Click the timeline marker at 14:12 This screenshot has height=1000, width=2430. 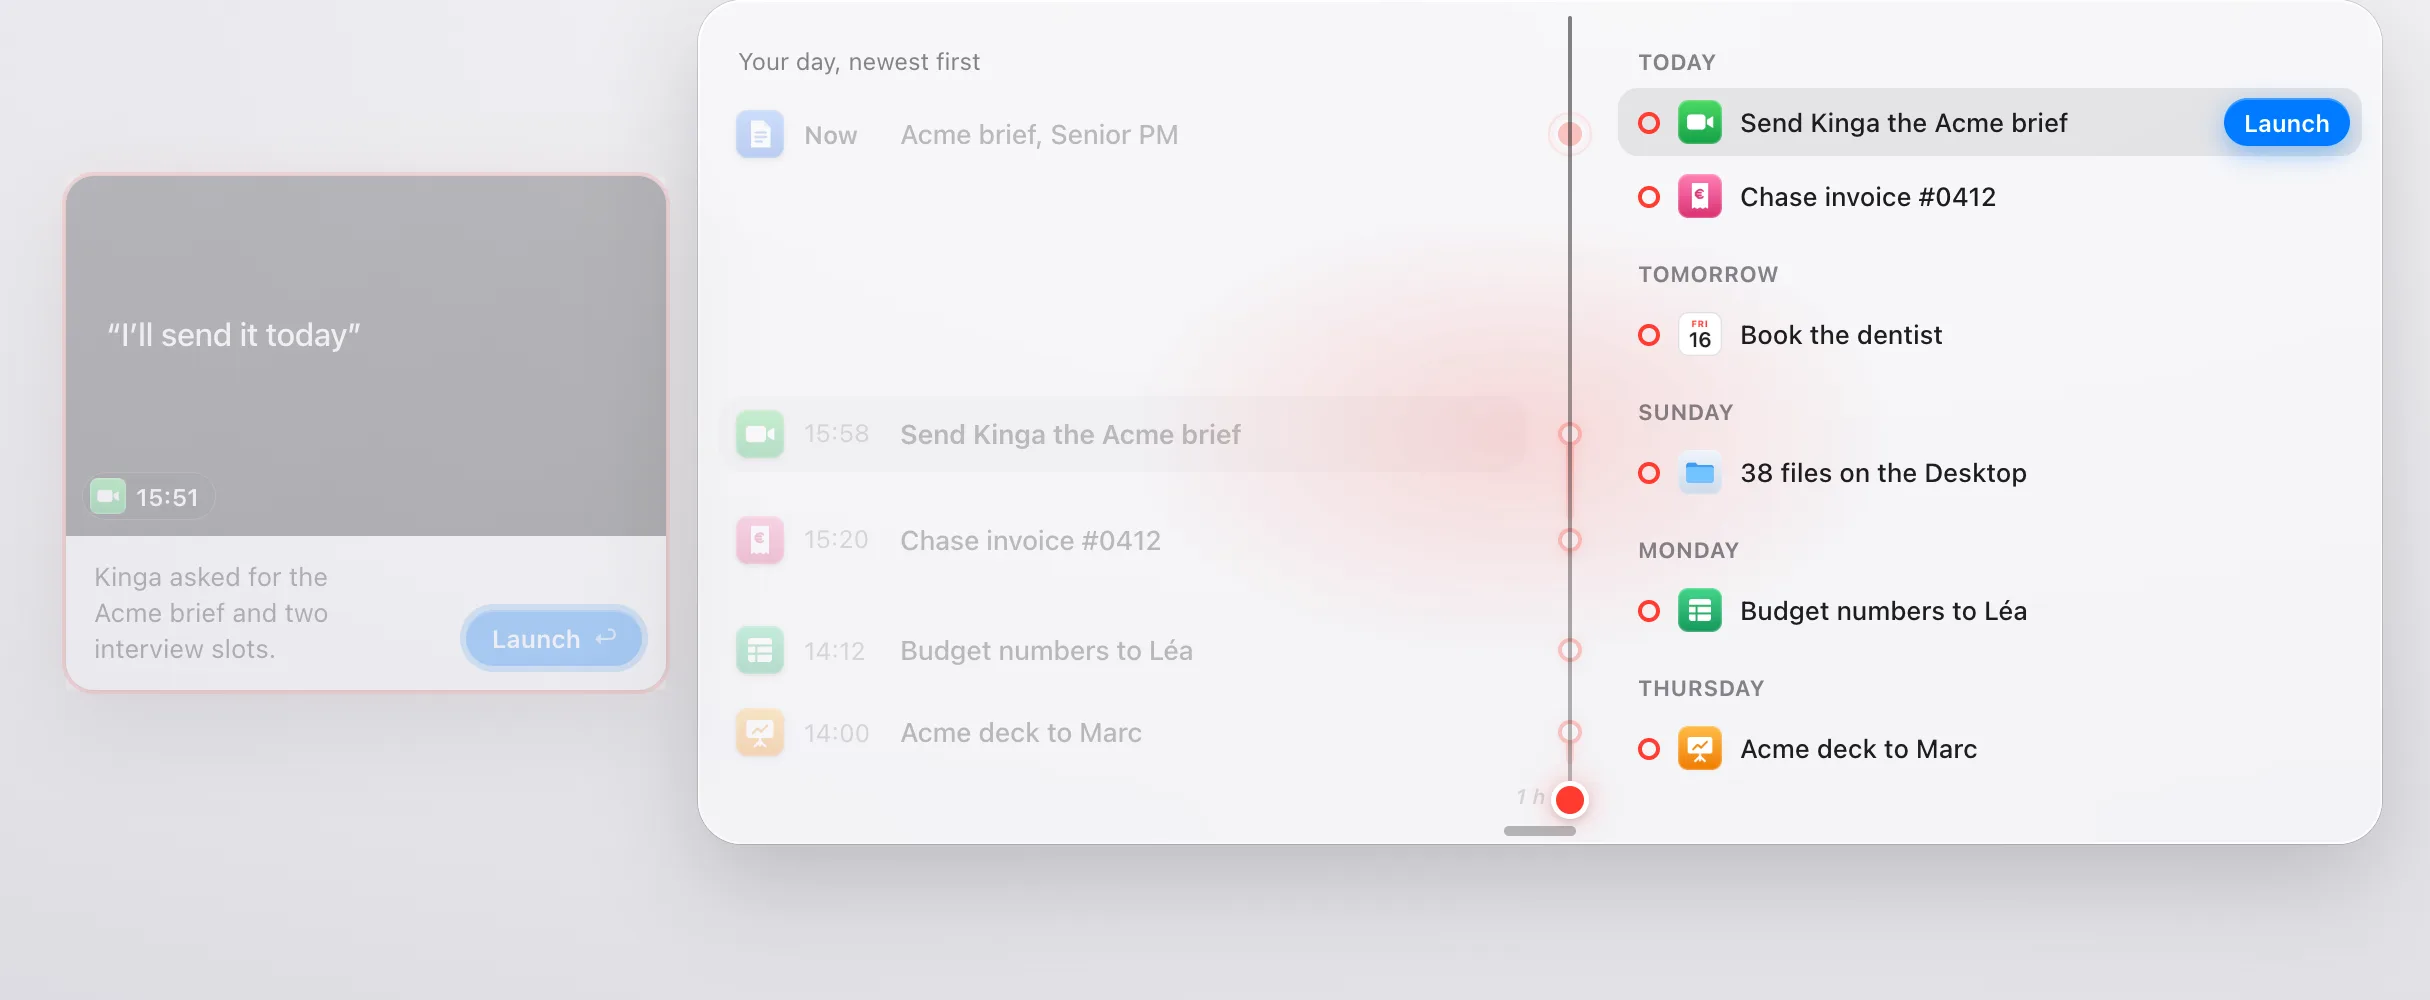1570,651
